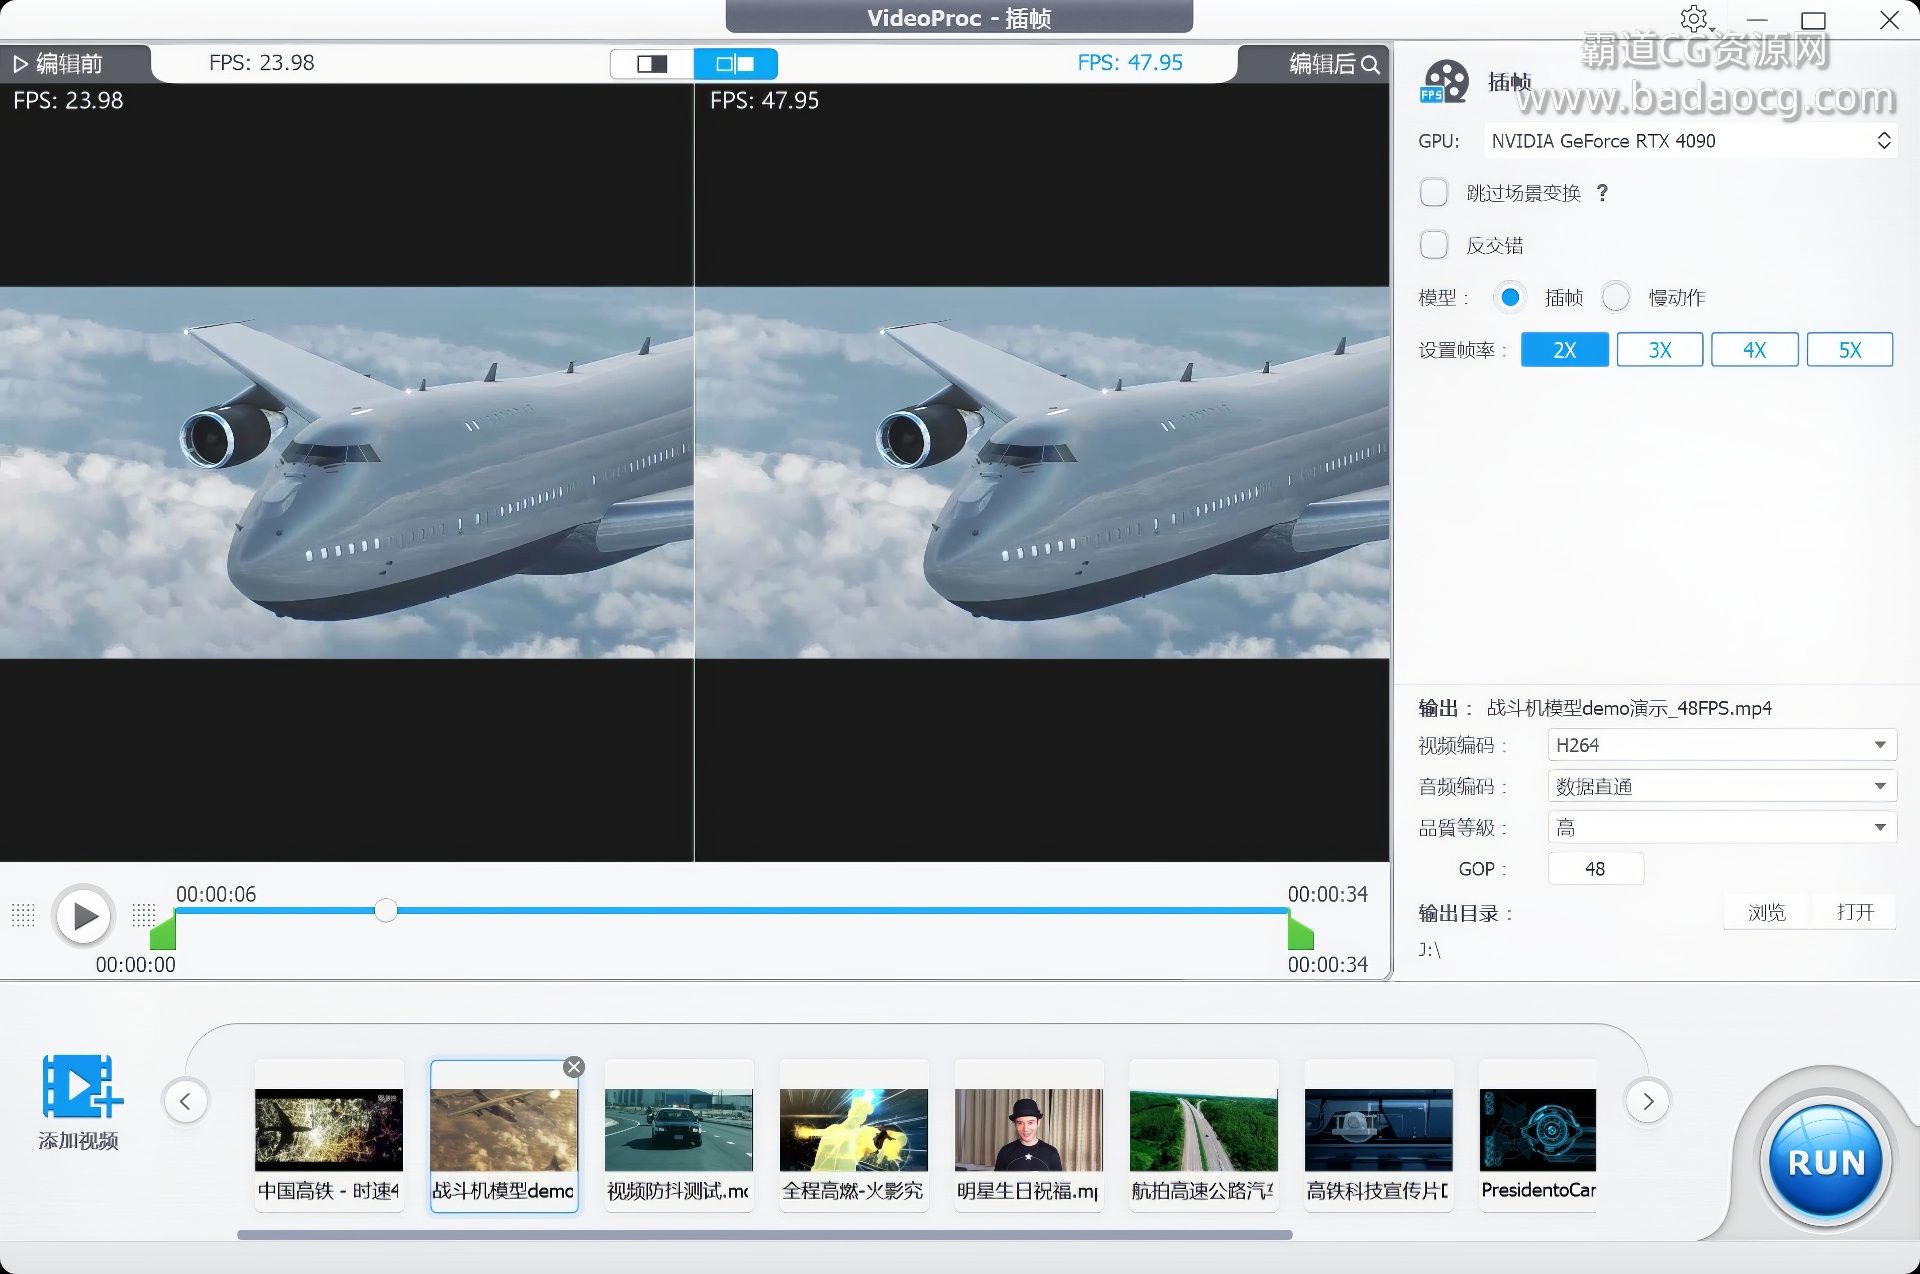Select the 明星生日祝福 video thumbnail
The height and width of the screenshot is (1274, 1920).
click(1029, 1136)
